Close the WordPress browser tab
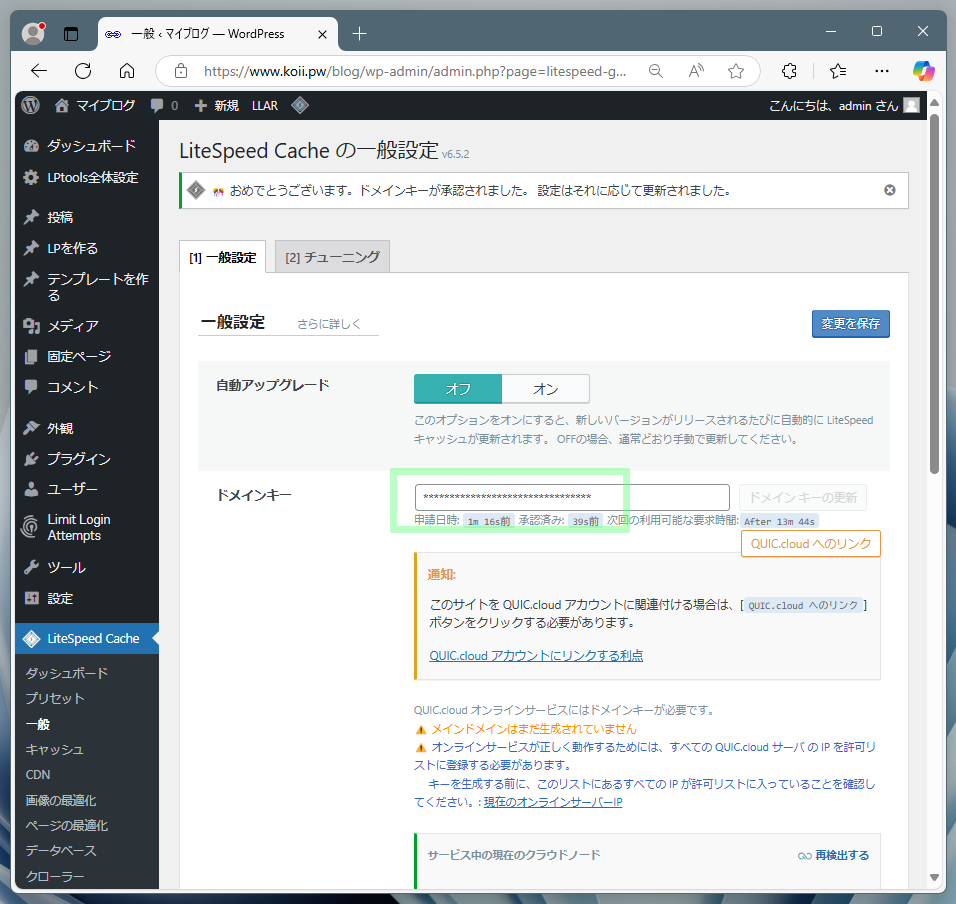The height and width of the screenshot is (904, 956). coord(323,34)
